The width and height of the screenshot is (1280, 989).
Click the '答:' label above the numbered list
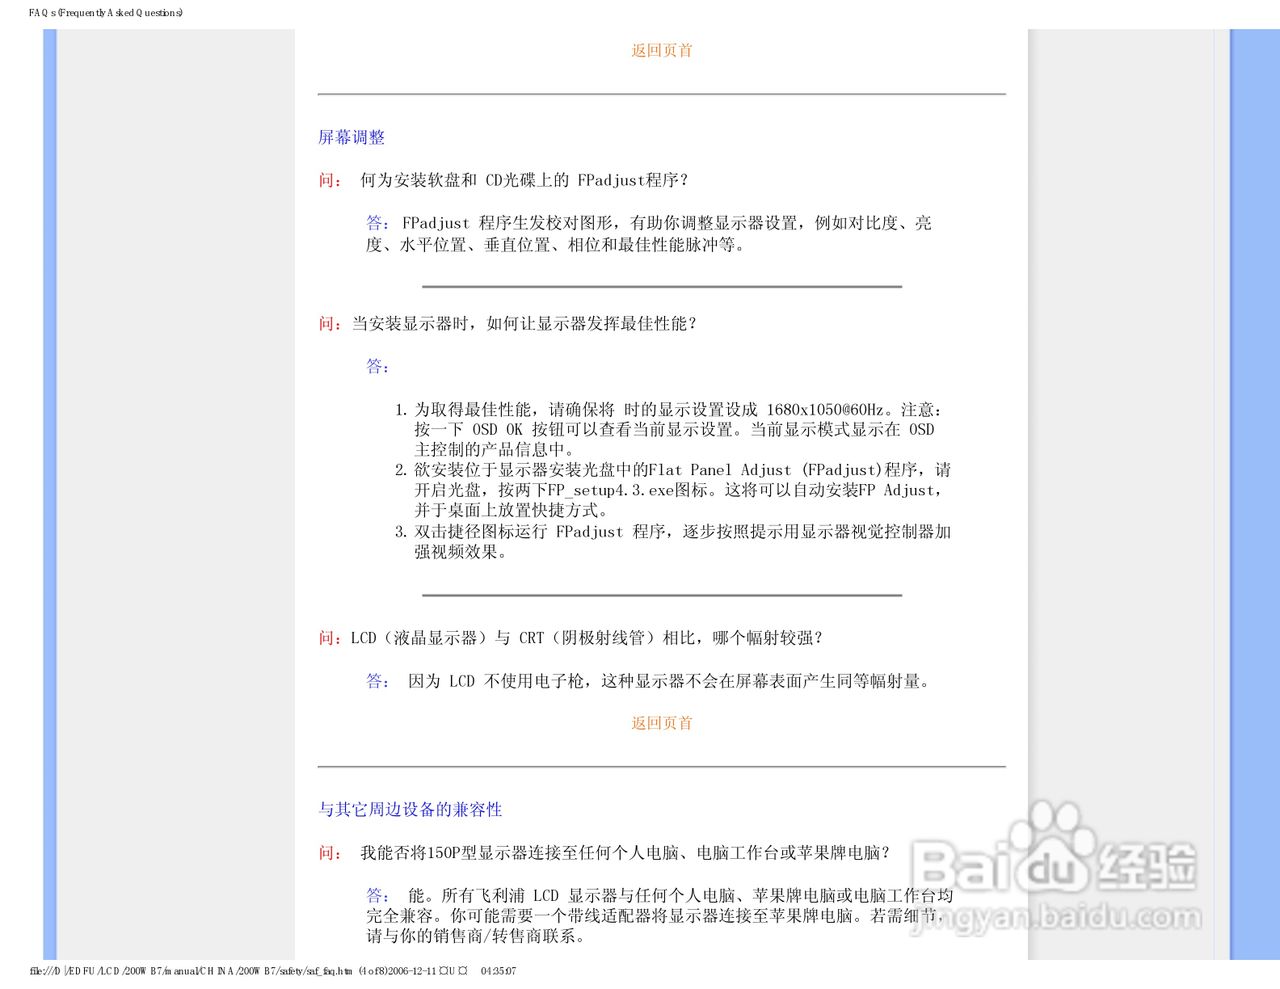pos(378,366)
